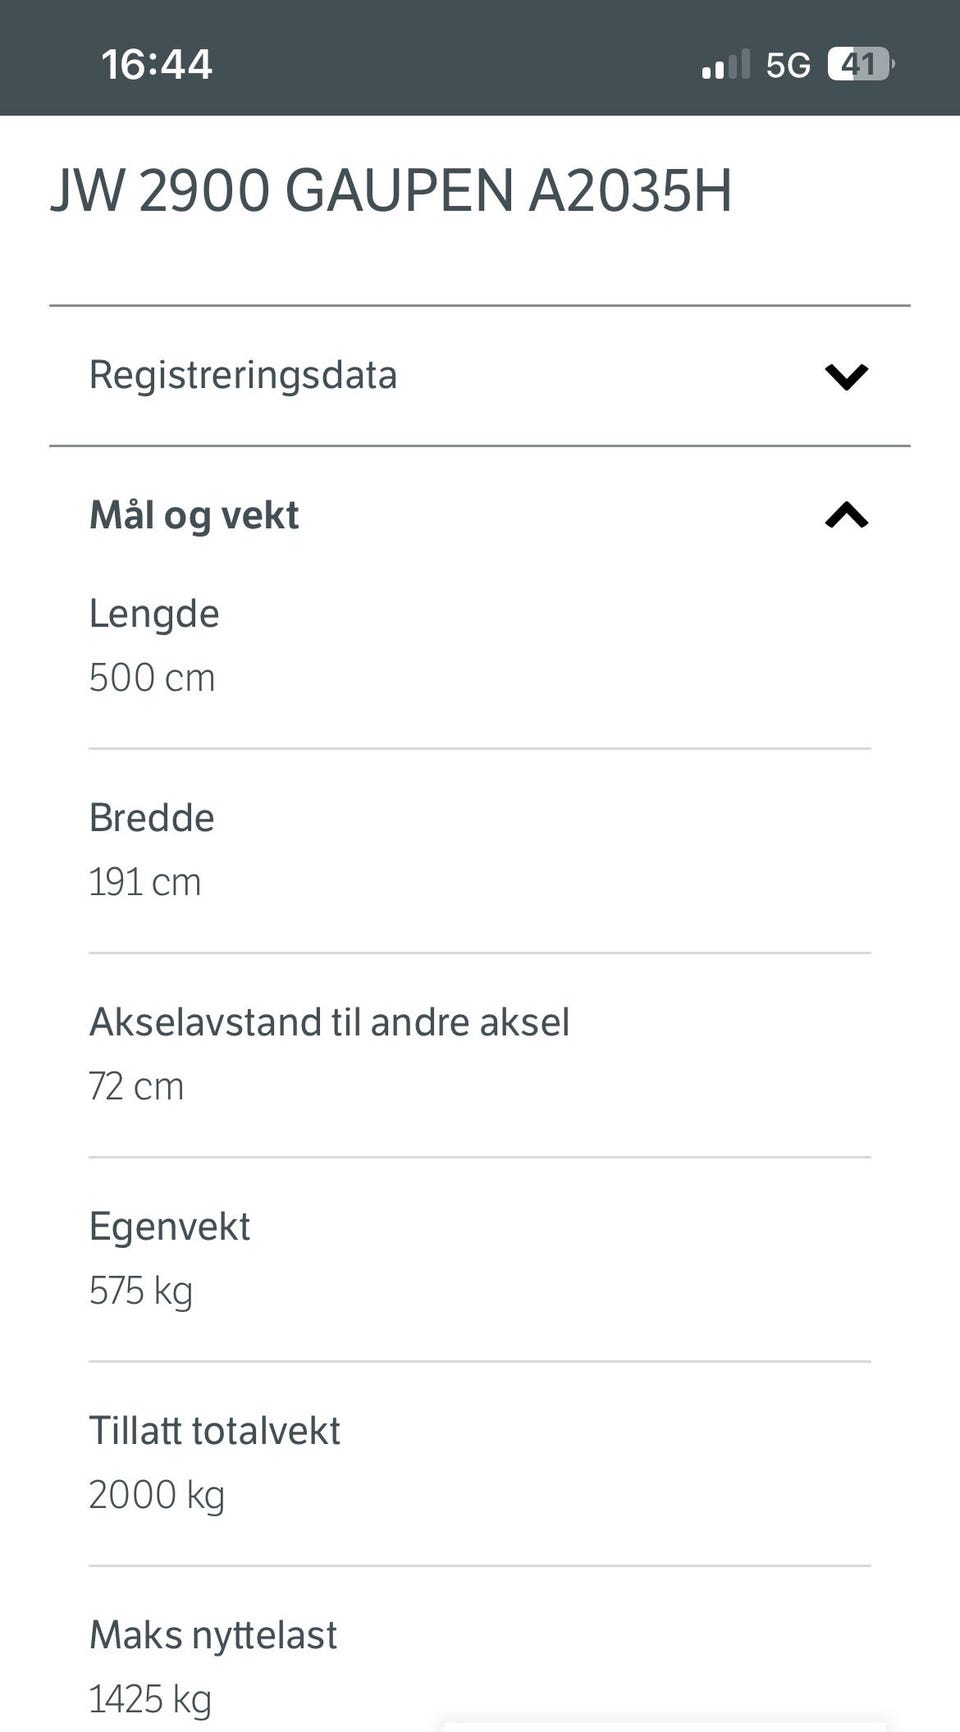This screenshot has height=1732, width=960.
Task: Expand the Registreringsdata section chevron
Action: click(x=846, y=376)
